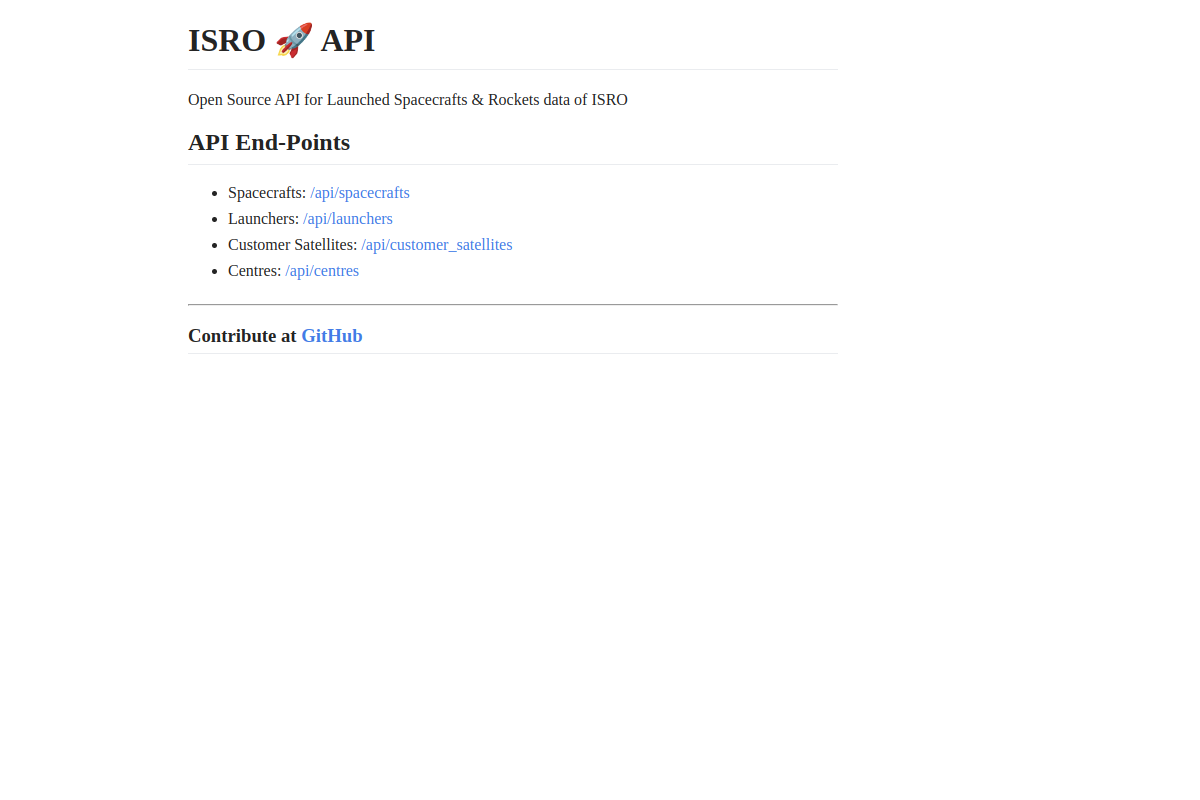Visit the GitHub contribute link
The image size is (1200, 800).
click(x=332, y=336)
